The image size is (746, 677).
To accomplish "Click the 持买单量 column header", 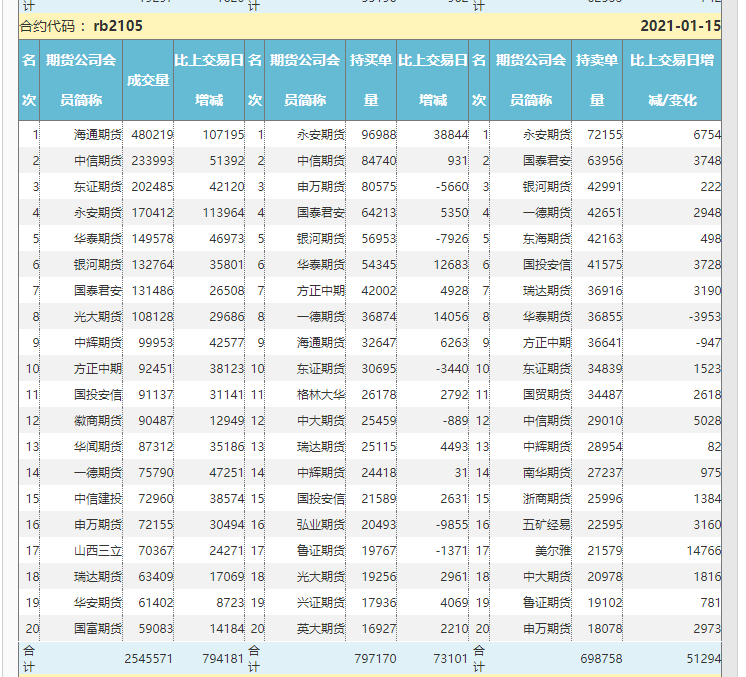I will 371,80.
